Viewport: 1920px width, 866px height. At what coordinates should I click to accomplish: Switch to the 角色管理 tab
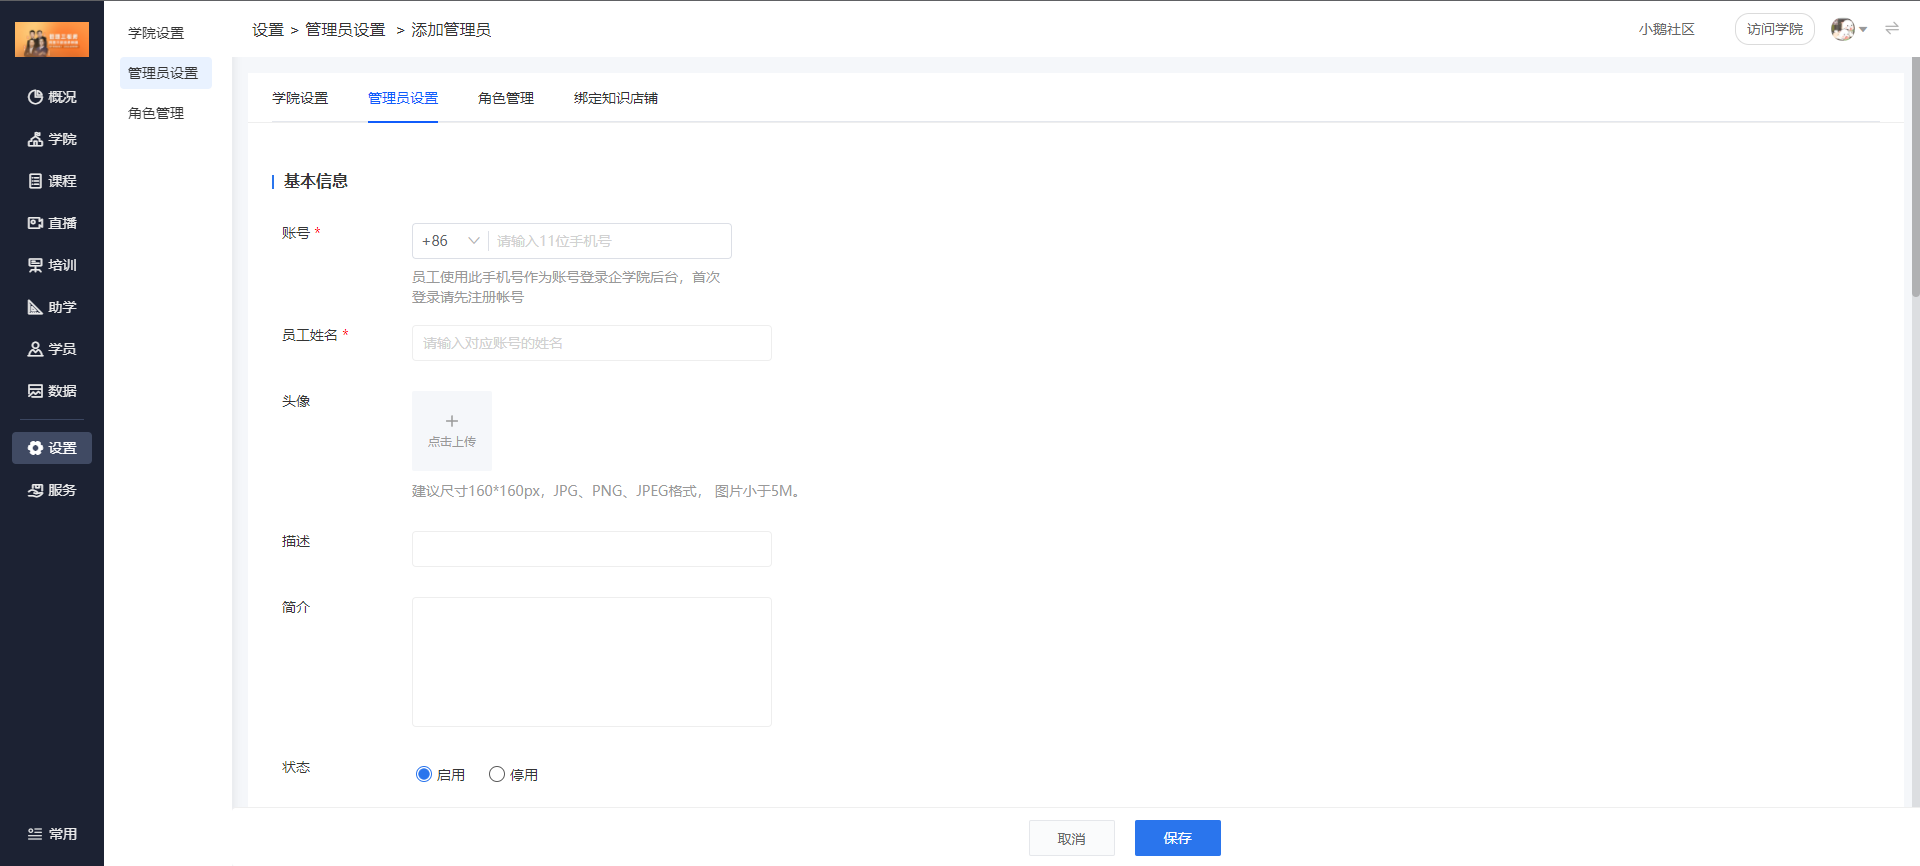click(x=506, y=98)
